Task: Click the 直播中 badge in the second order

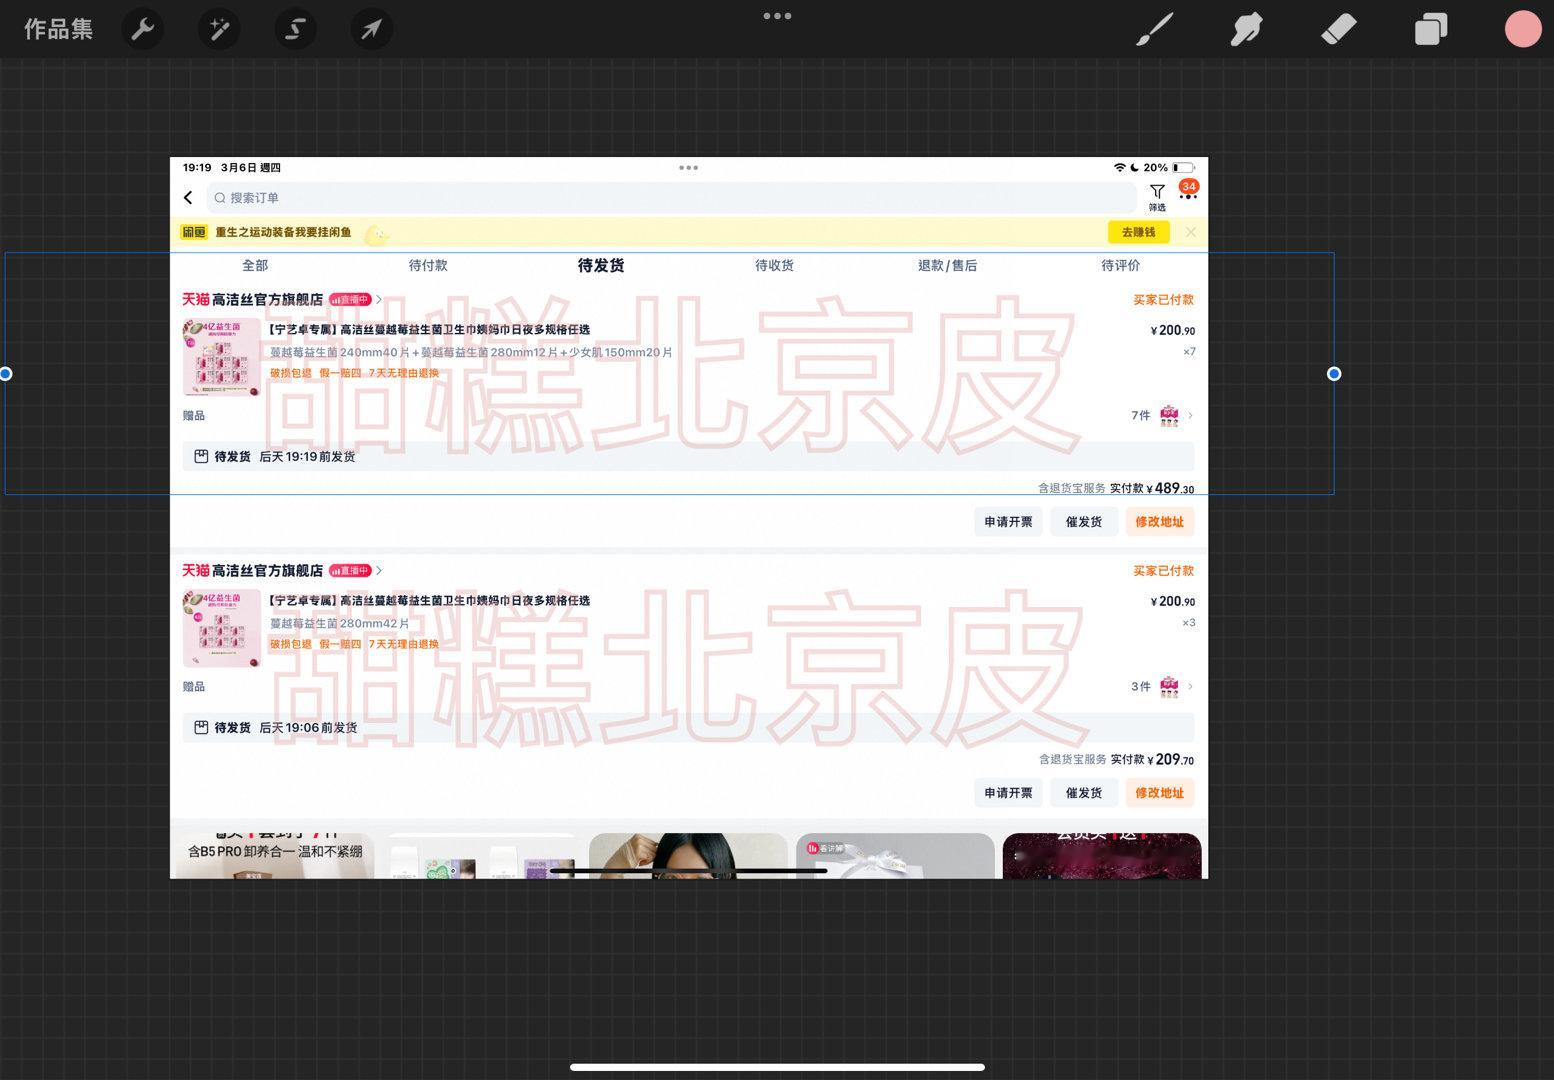Action: 350,570
